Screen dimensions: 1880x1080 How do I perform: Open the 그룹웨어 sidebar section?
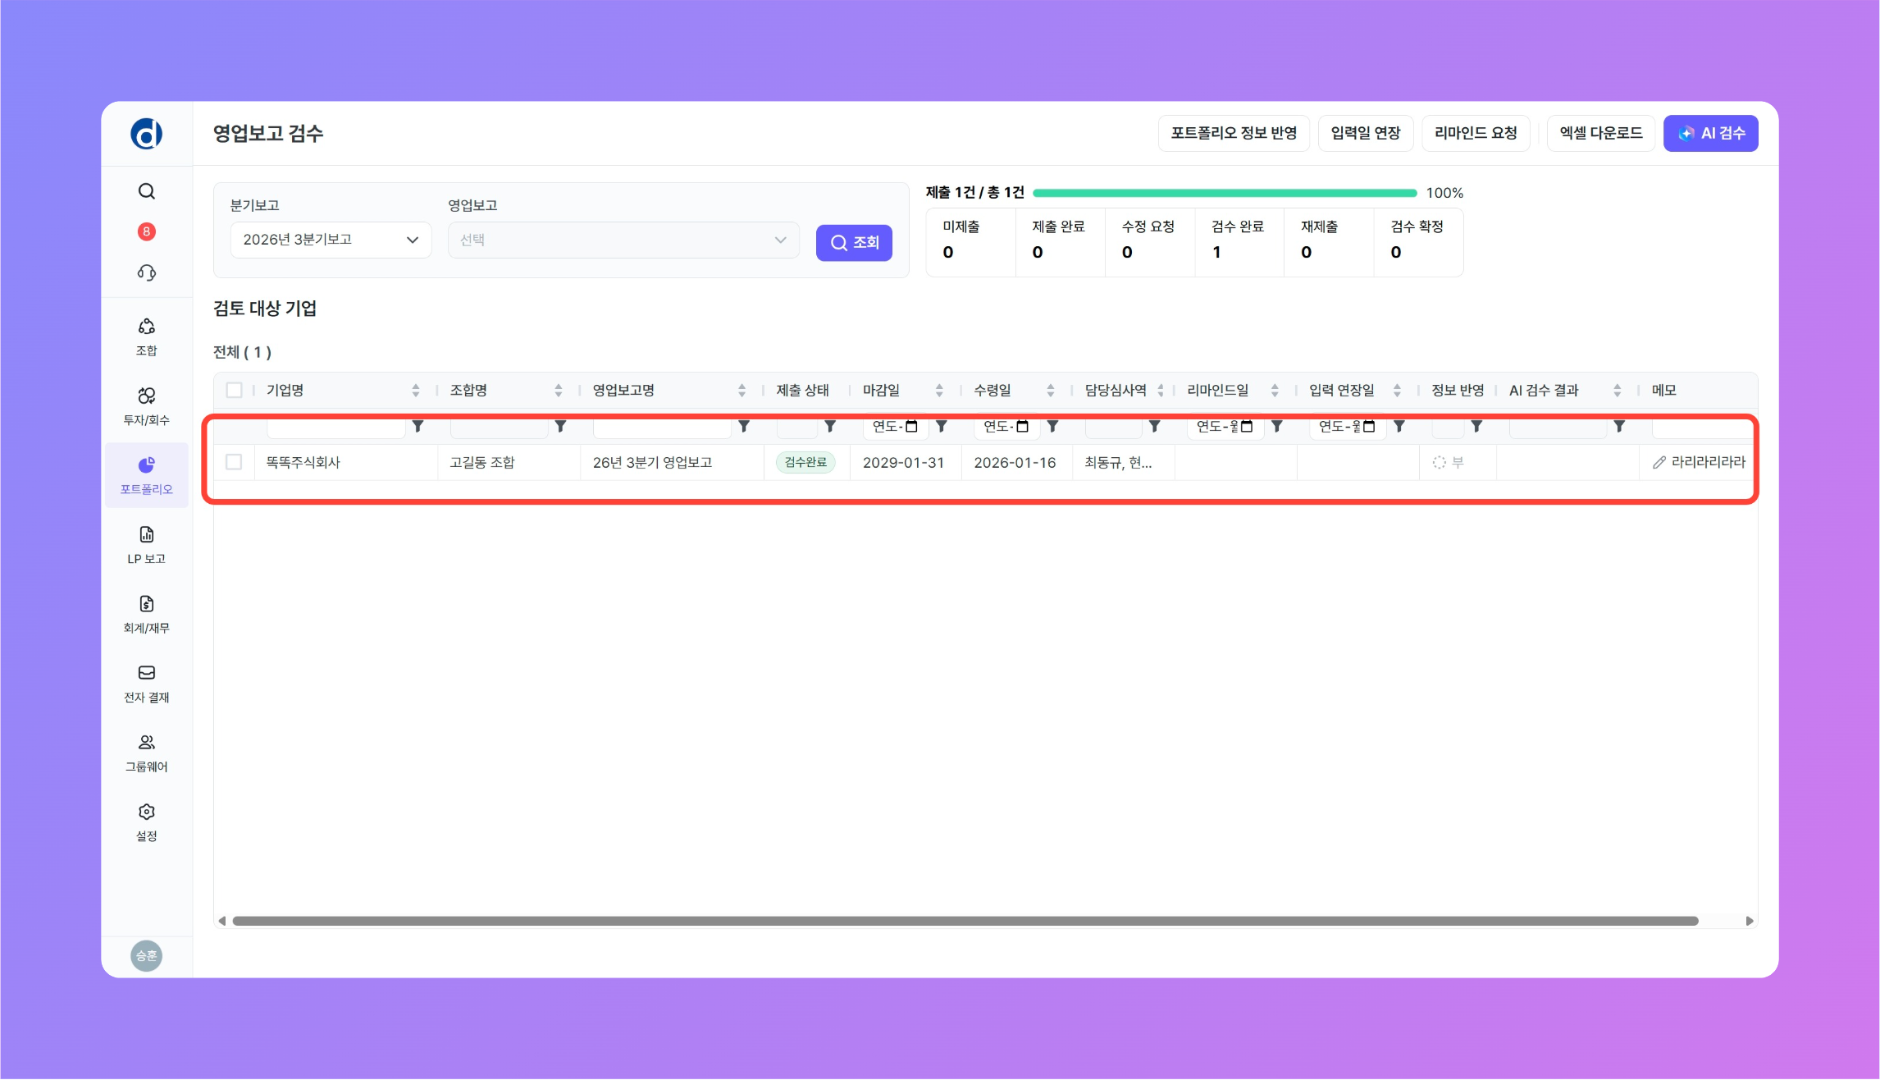click(x=146, y=753)
